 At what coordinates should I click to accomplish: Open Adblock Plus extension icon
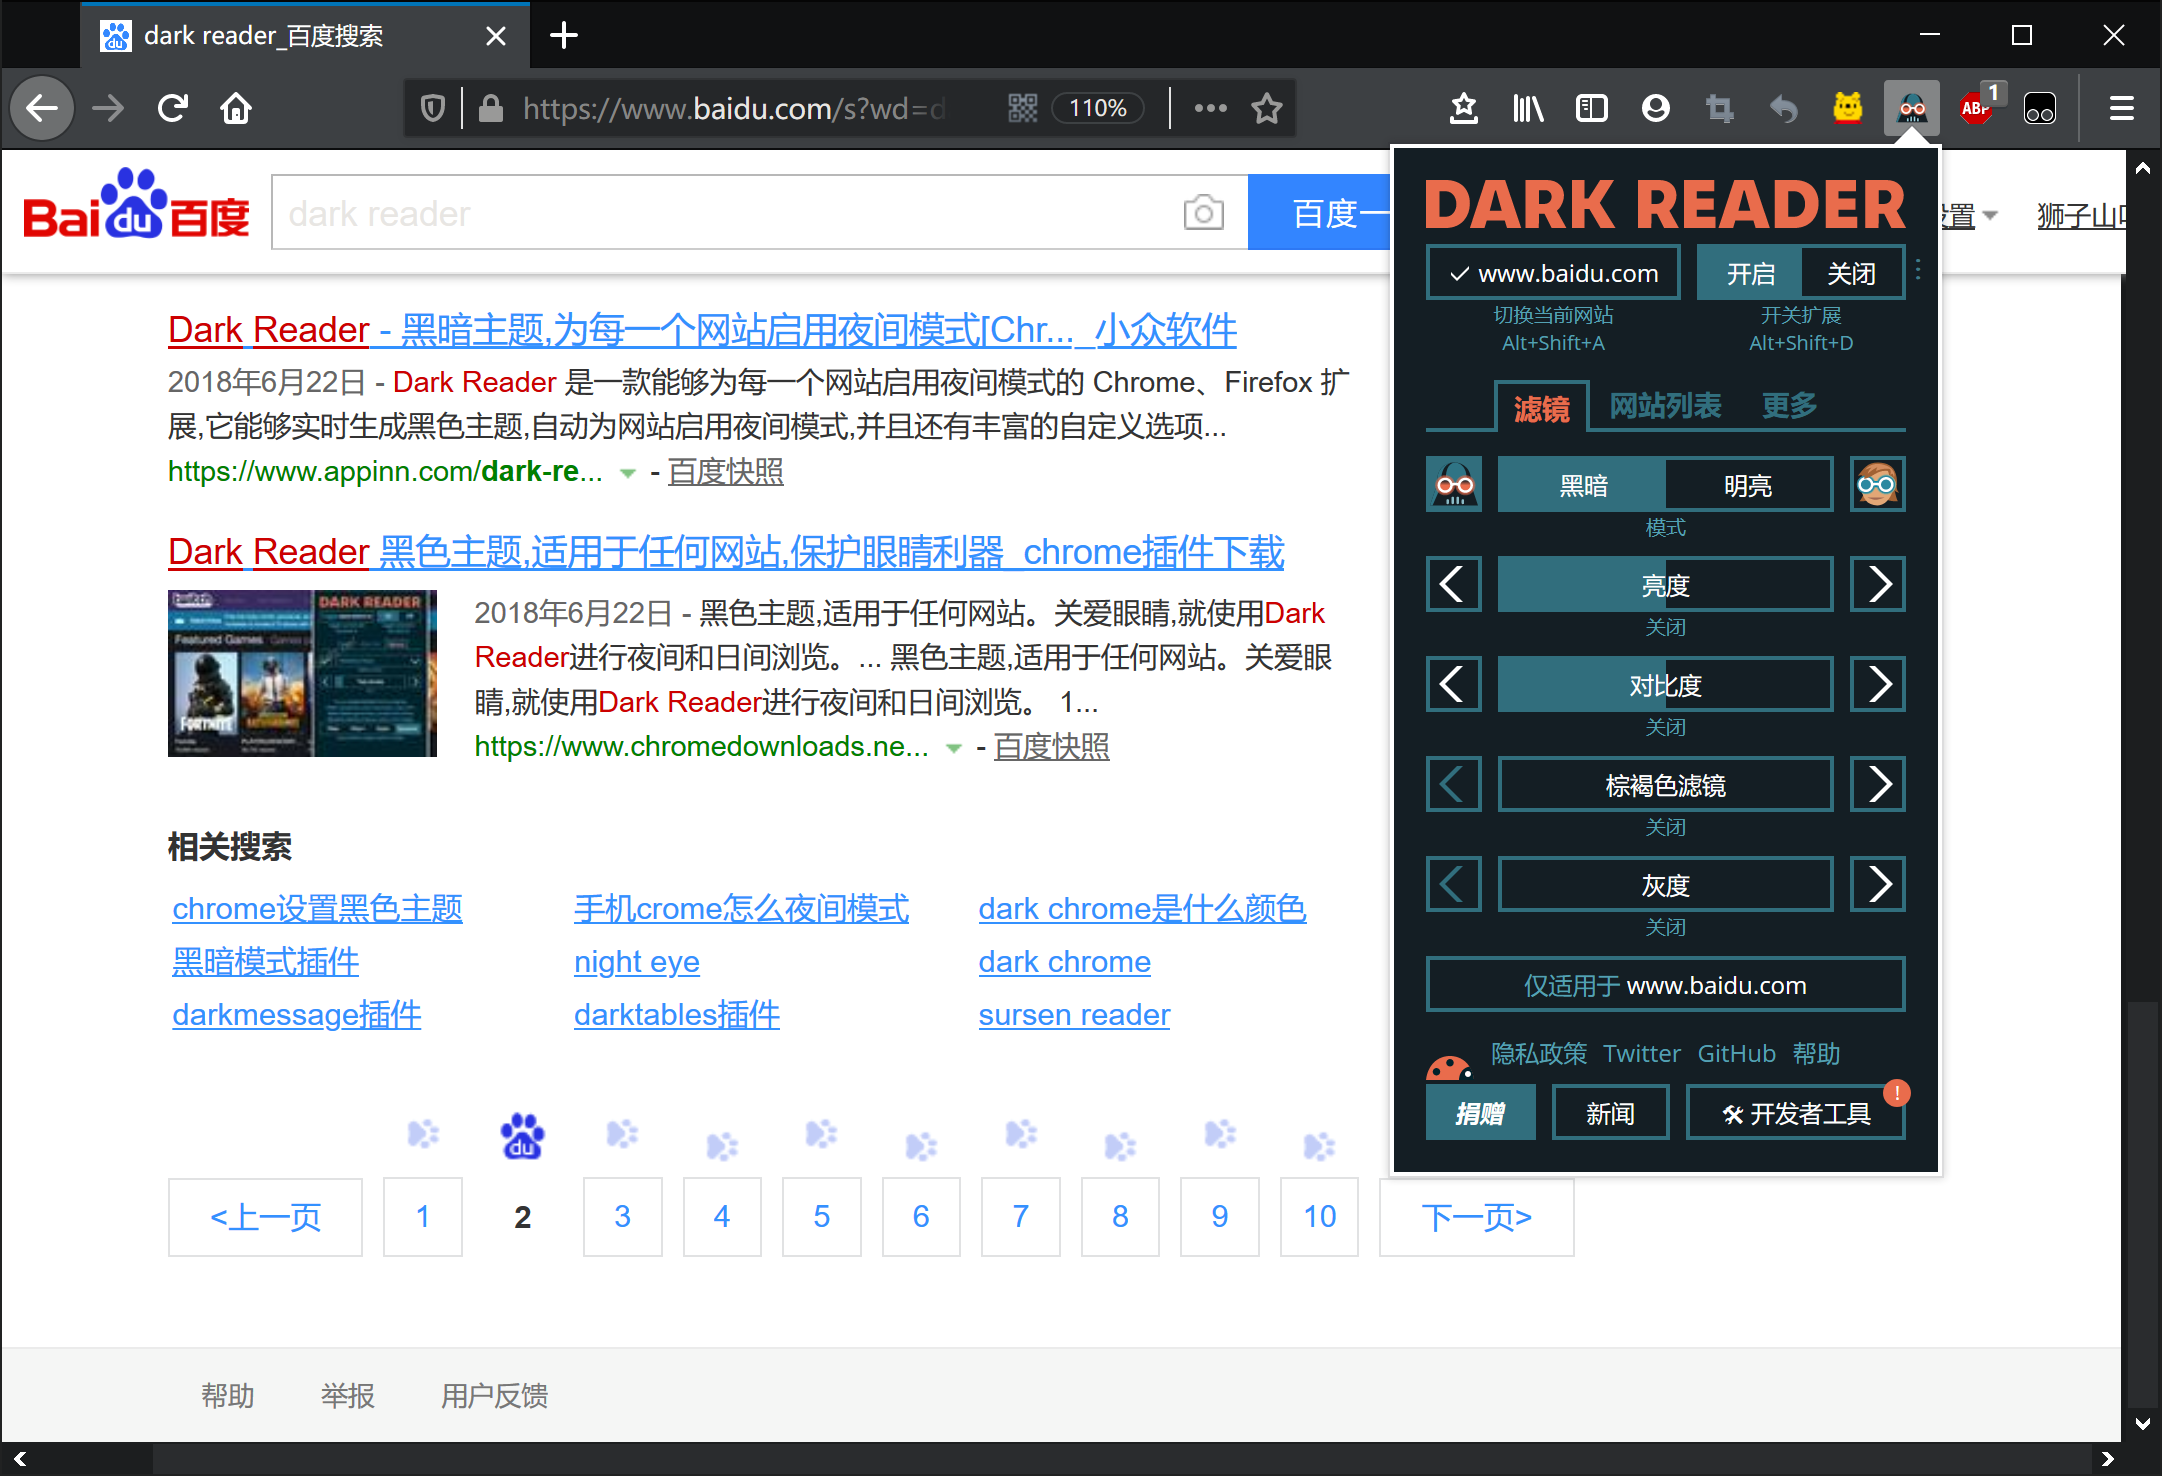pyautogui.click(x=1976, y=108)
